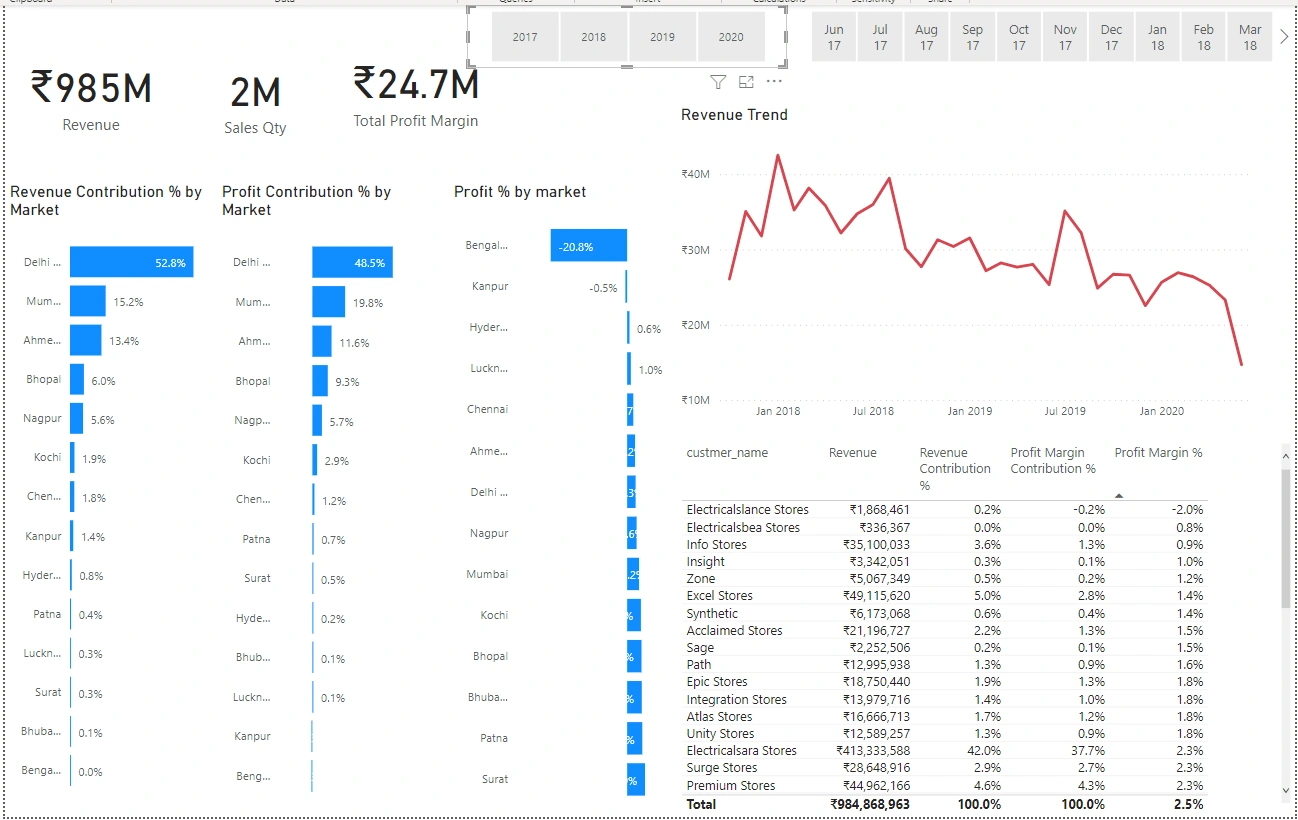Sort by the Profit Margin % sort arrow
1298x820 pixels.
(1119, 495)
